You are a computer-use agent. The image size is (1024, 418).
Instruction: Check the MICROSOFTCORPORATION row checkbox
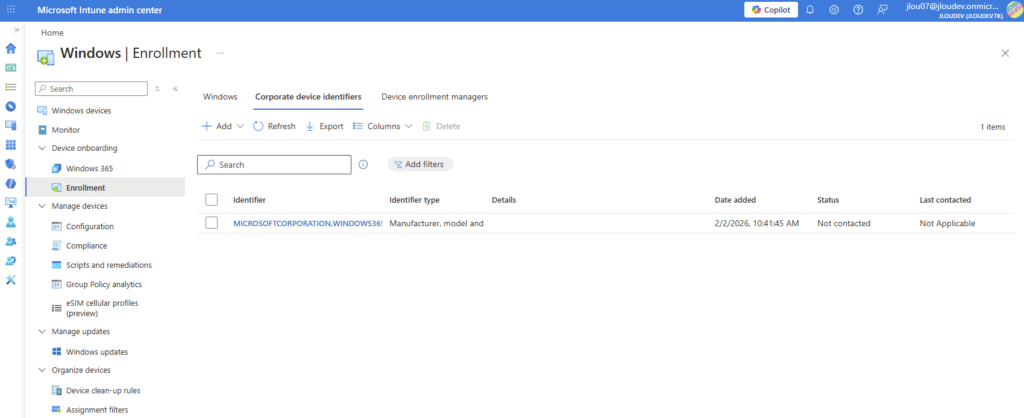coord(211,223)
